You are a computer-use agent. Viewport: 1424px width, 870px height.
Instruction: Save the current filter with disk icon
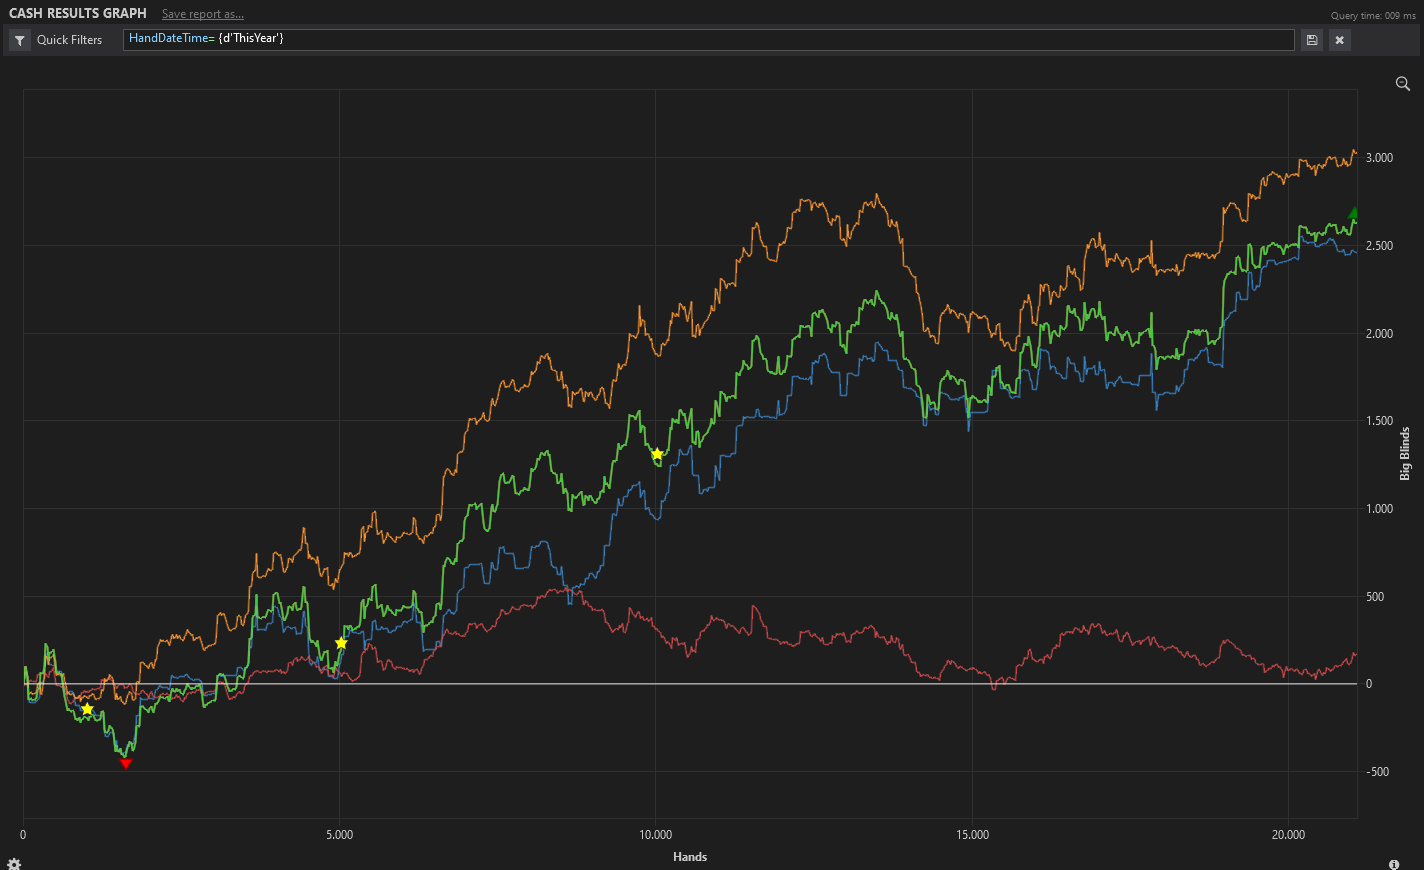pos(1312,40)
